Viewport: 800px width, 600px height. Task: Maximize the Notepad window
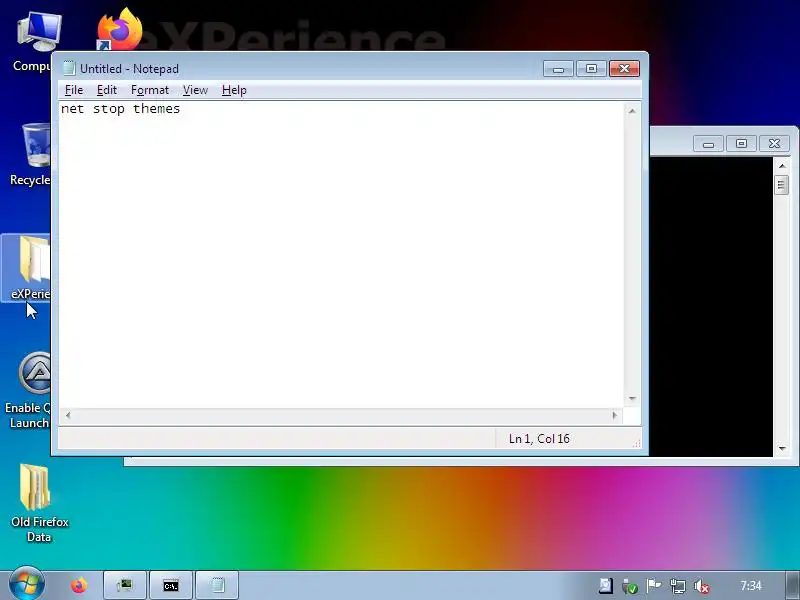pos(591,69)
